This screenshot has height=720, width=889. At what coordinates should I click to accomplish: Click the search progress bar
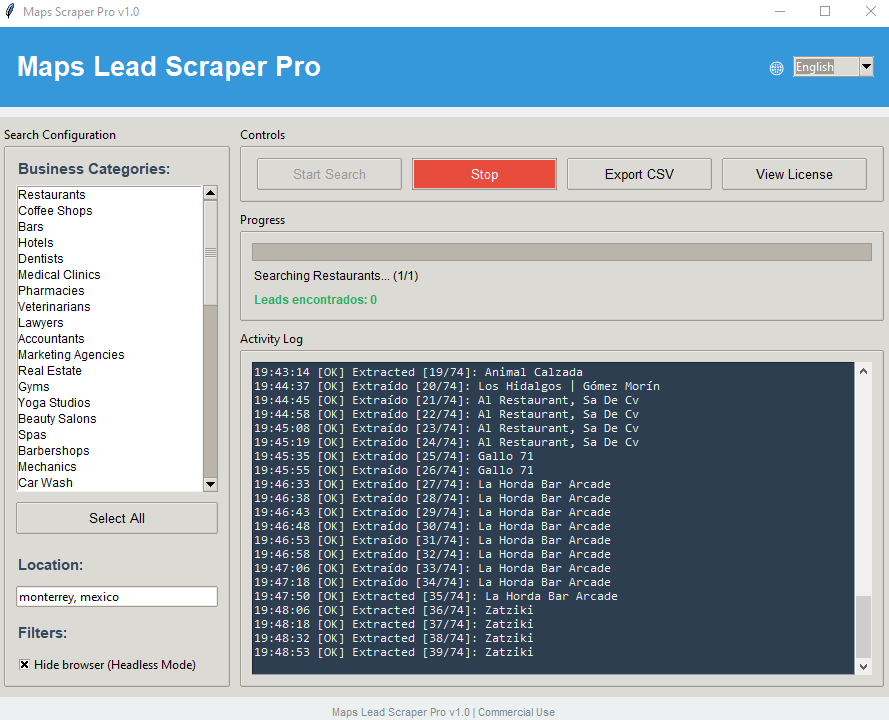coord(561,252)
